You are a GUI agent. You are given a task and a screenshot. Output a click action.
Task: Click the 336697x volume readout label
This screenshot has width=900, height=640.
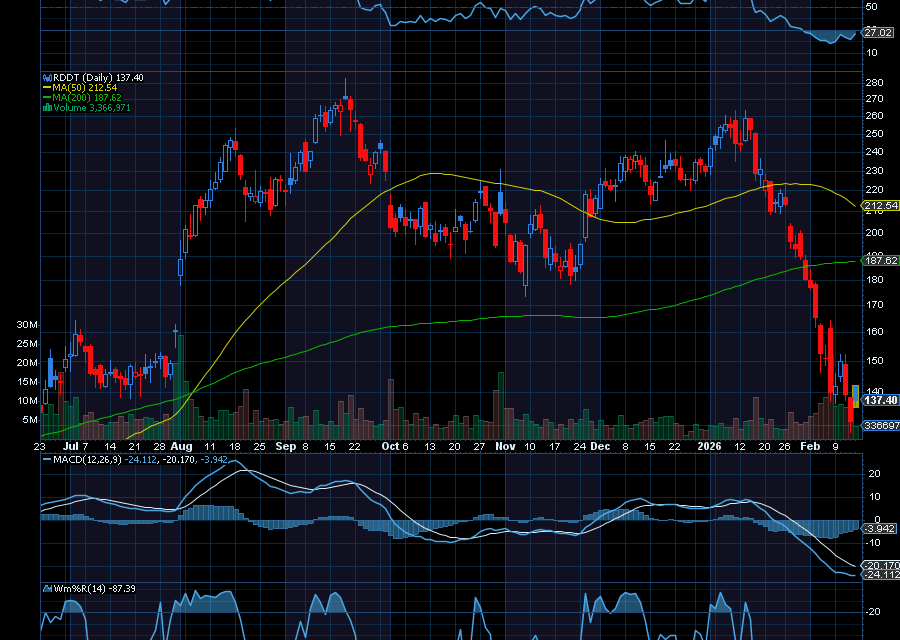tap(876, 423)
